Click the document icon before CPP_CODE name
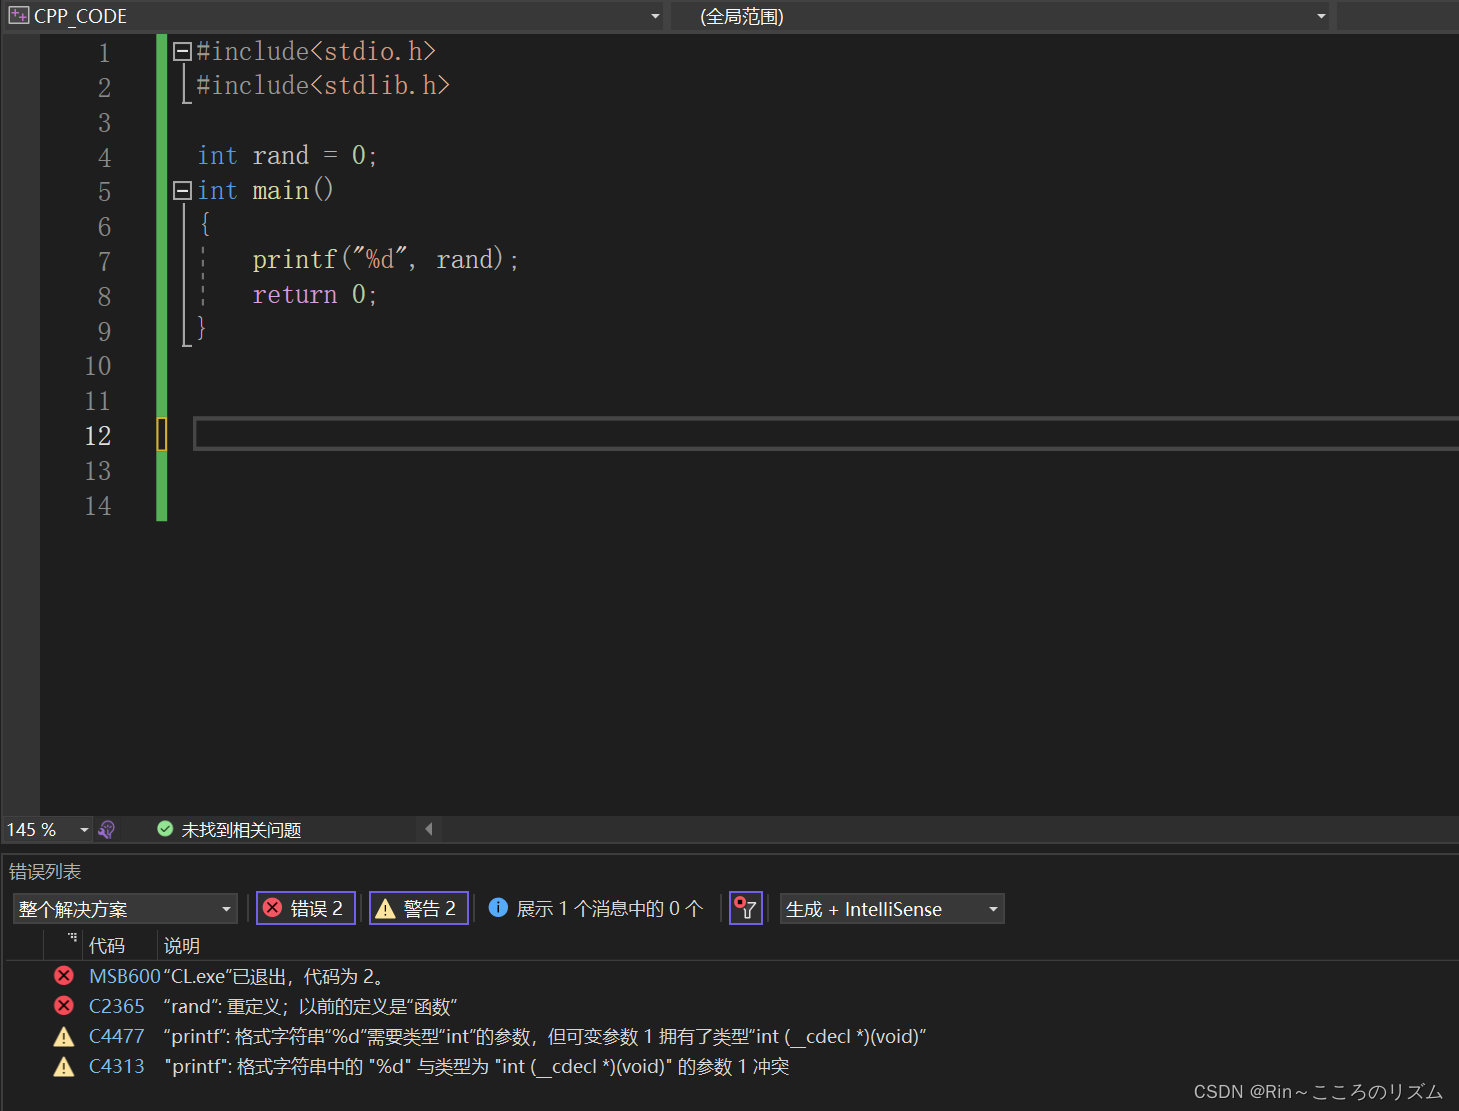The width and height of the screenshot is (1459, 1111). 18,15
